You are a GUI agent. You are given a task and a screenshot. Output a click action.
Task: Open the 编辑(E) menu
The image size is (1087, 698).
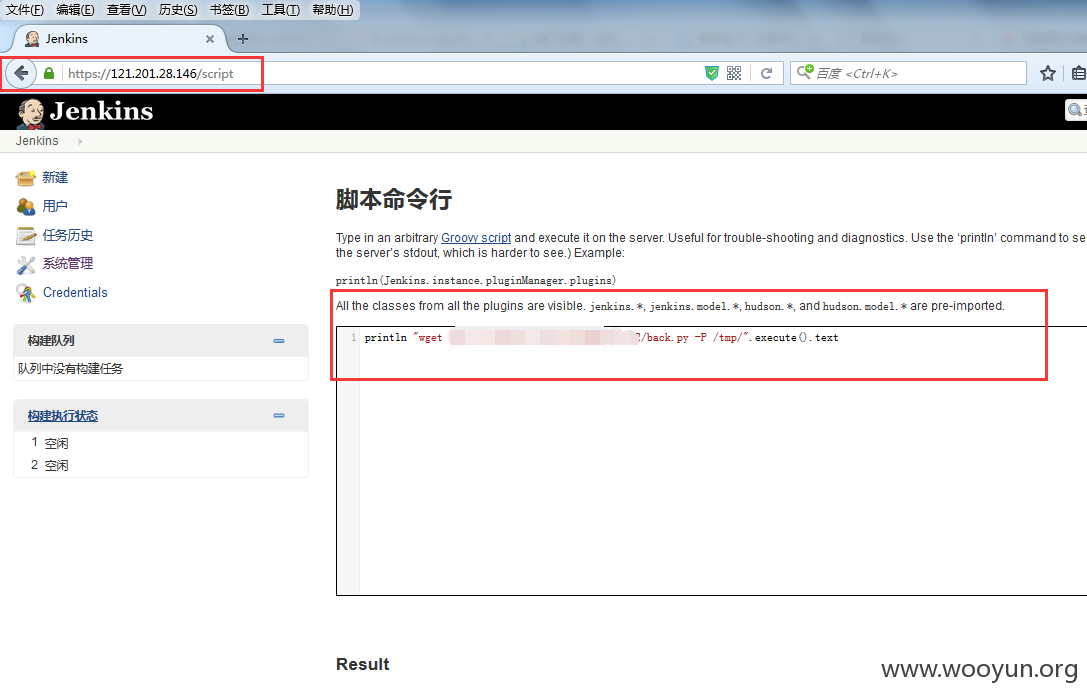[x=75, y=10]
